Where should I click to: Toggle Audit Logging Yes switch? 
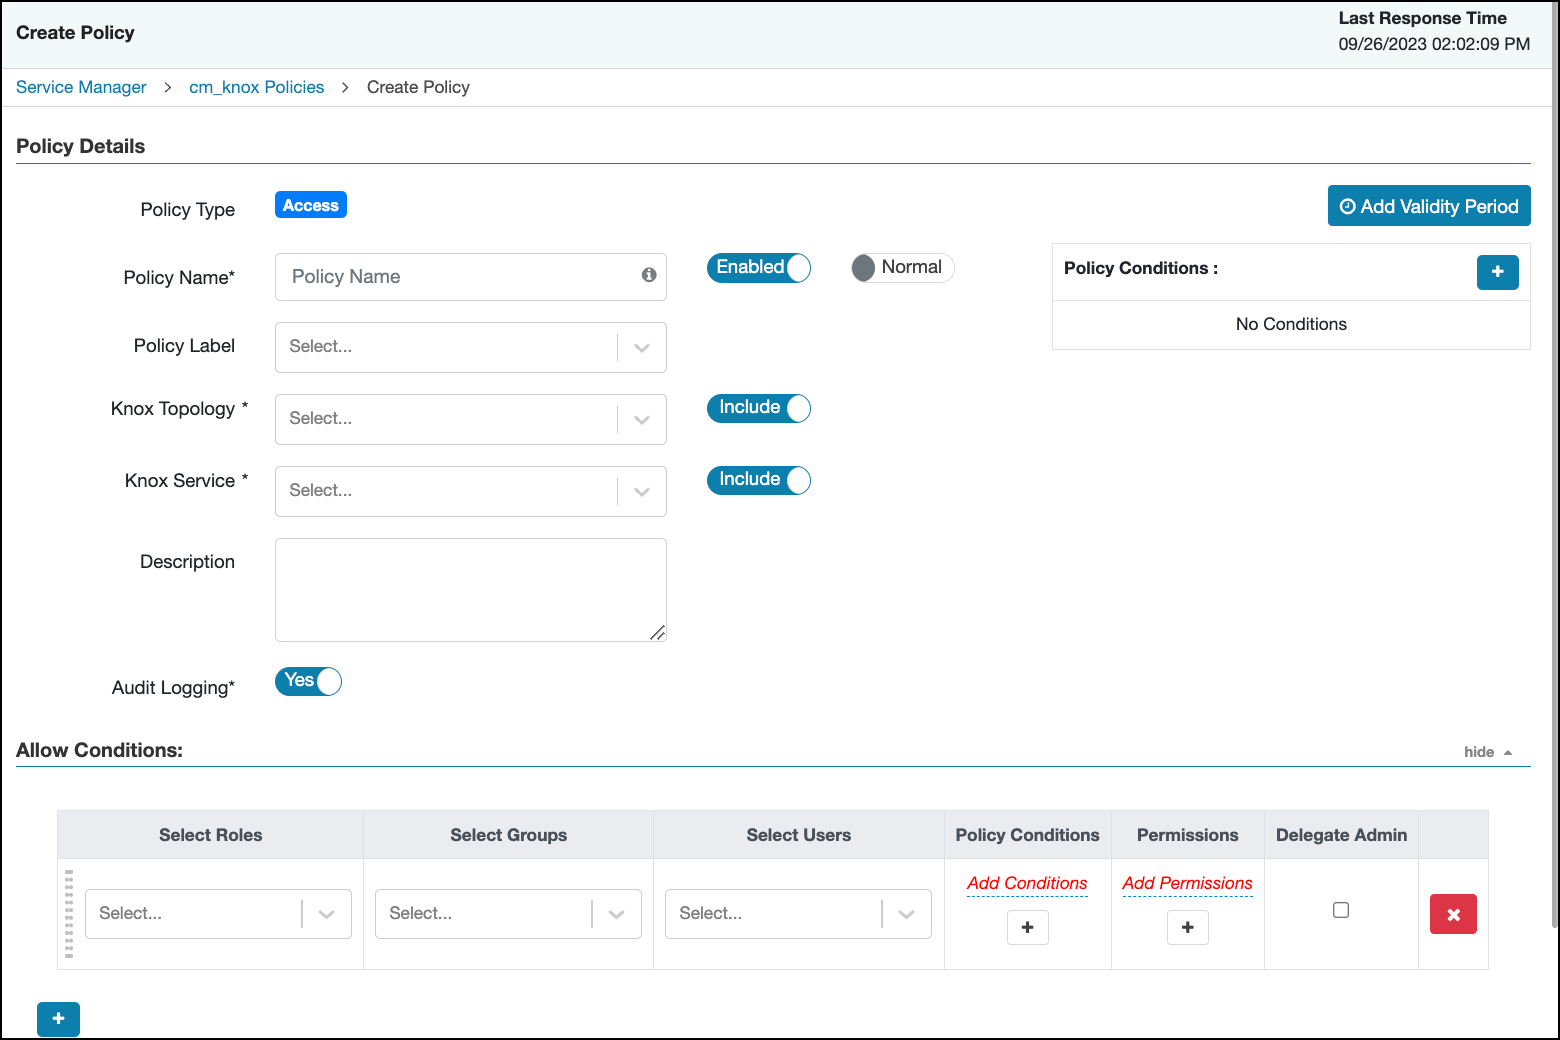[x=308, y=681]
